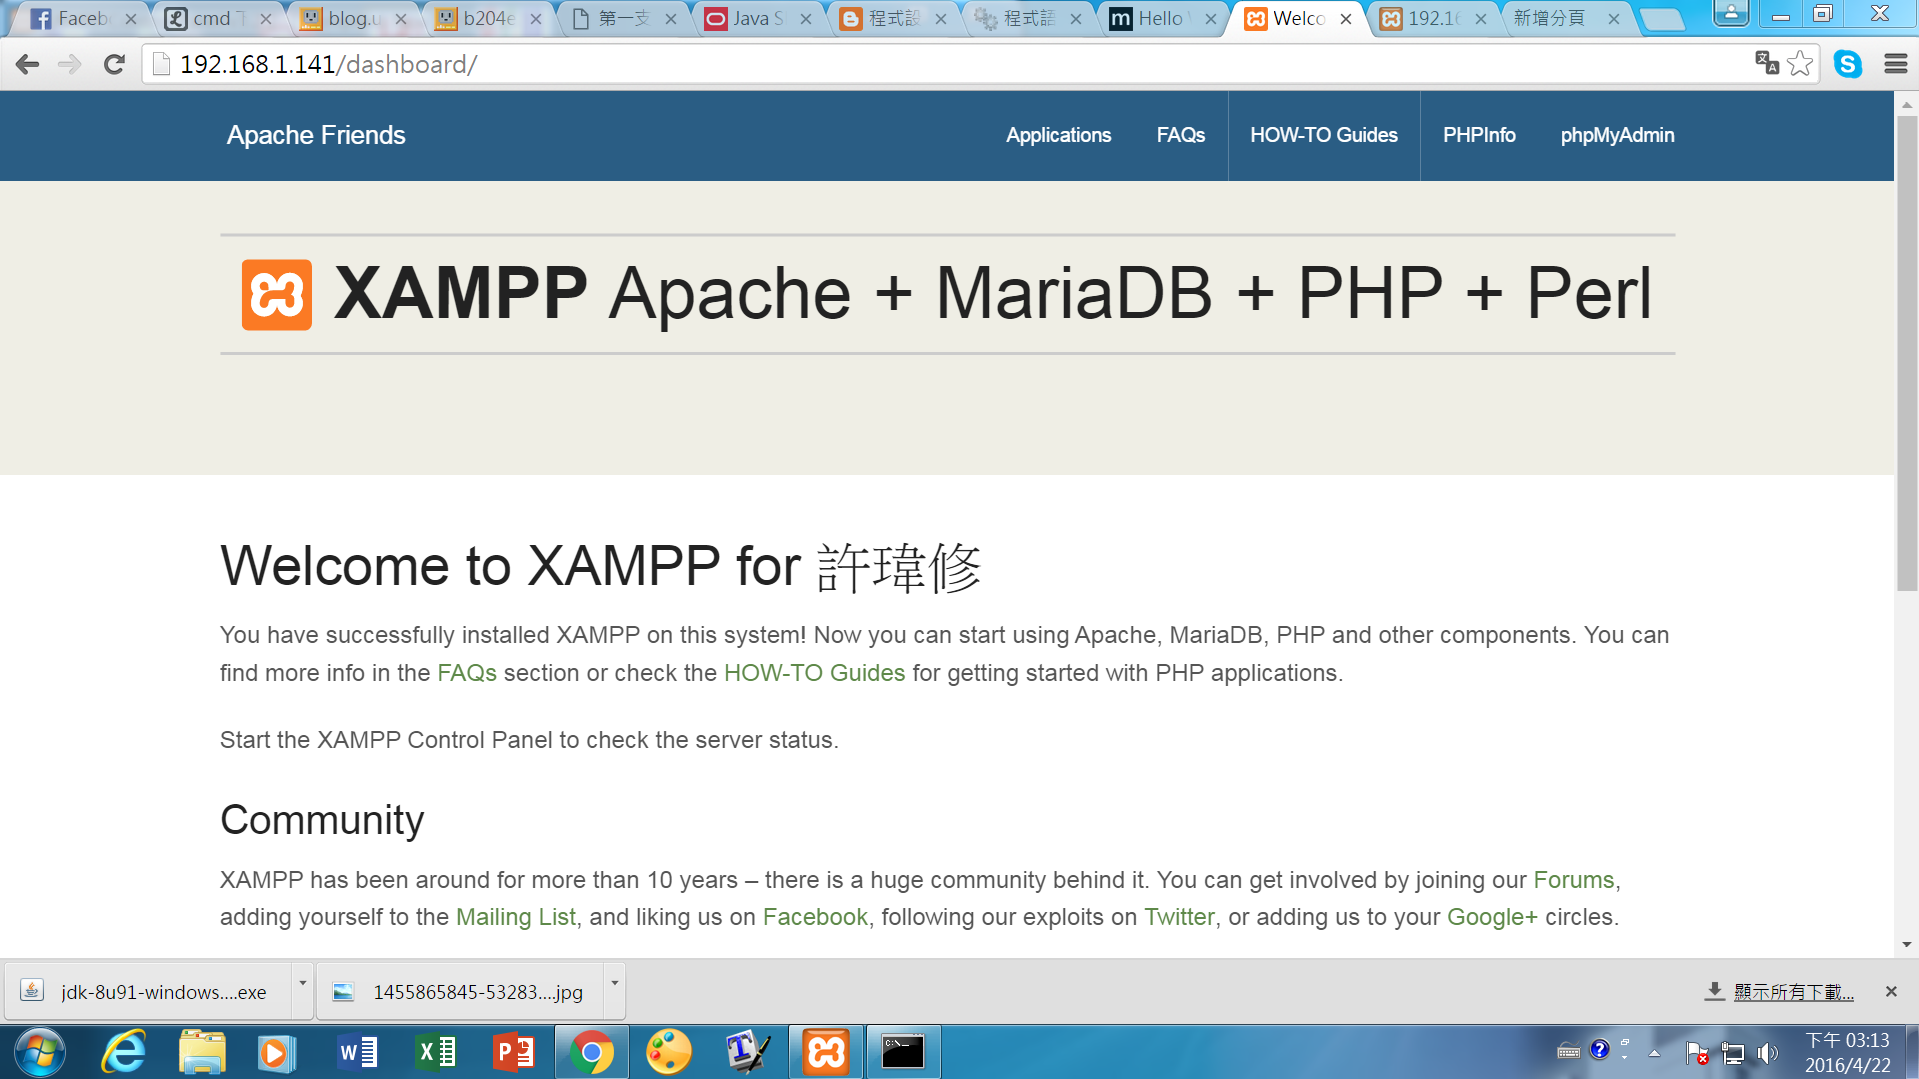This screenshot has width=1919, height=1079.
Task: Reload the page with the refresh icon
Action: pyautogui.click(x=114, y=65)
